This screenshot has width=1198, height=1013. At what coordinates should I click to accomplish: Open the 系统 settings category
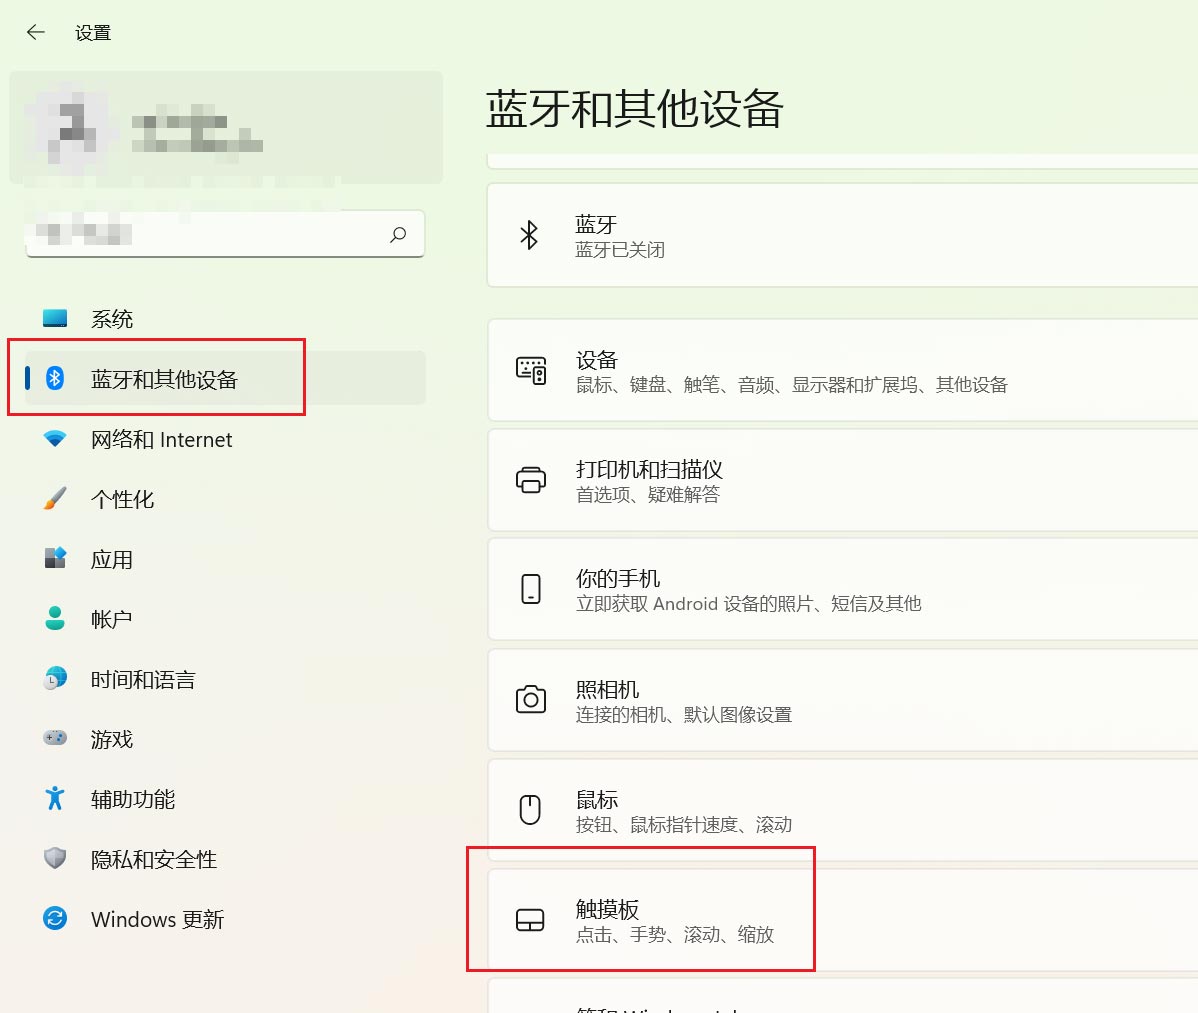coord(112,319)
